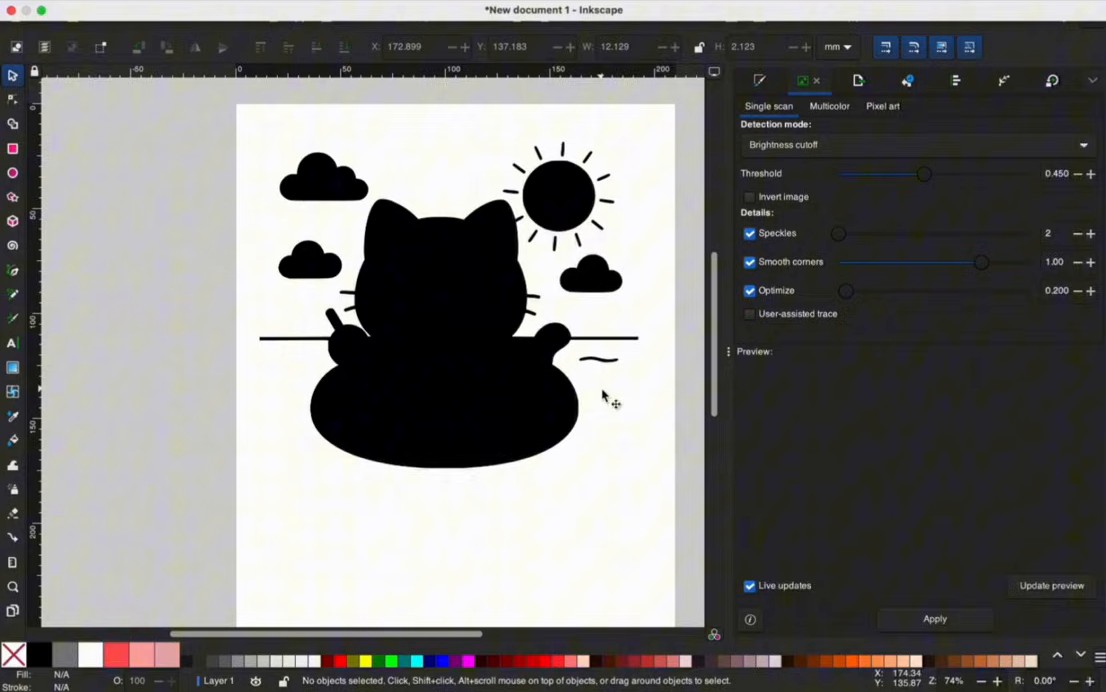This screenshot has width=1106, height=692.
Task: Enable the Invert image checkbox
Action: (749, 198)
